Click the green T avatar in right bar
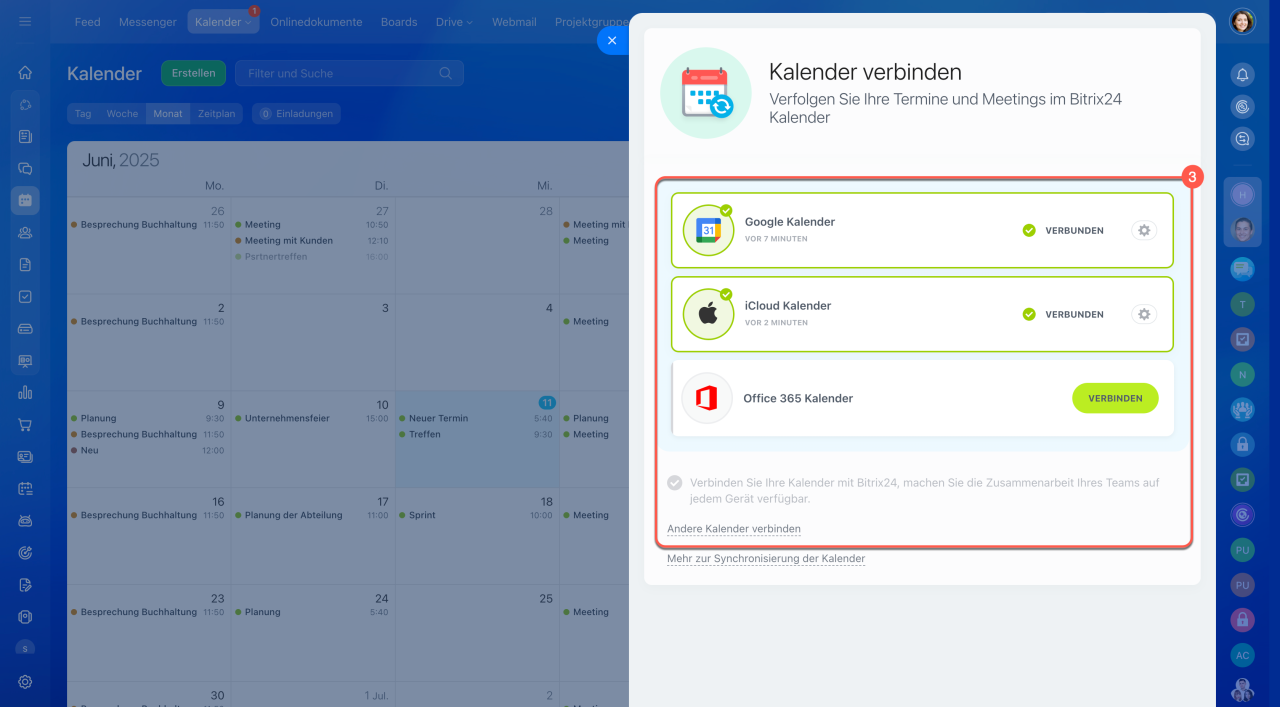Screen dimensions: 1280x707 (x=1242, y=303)
